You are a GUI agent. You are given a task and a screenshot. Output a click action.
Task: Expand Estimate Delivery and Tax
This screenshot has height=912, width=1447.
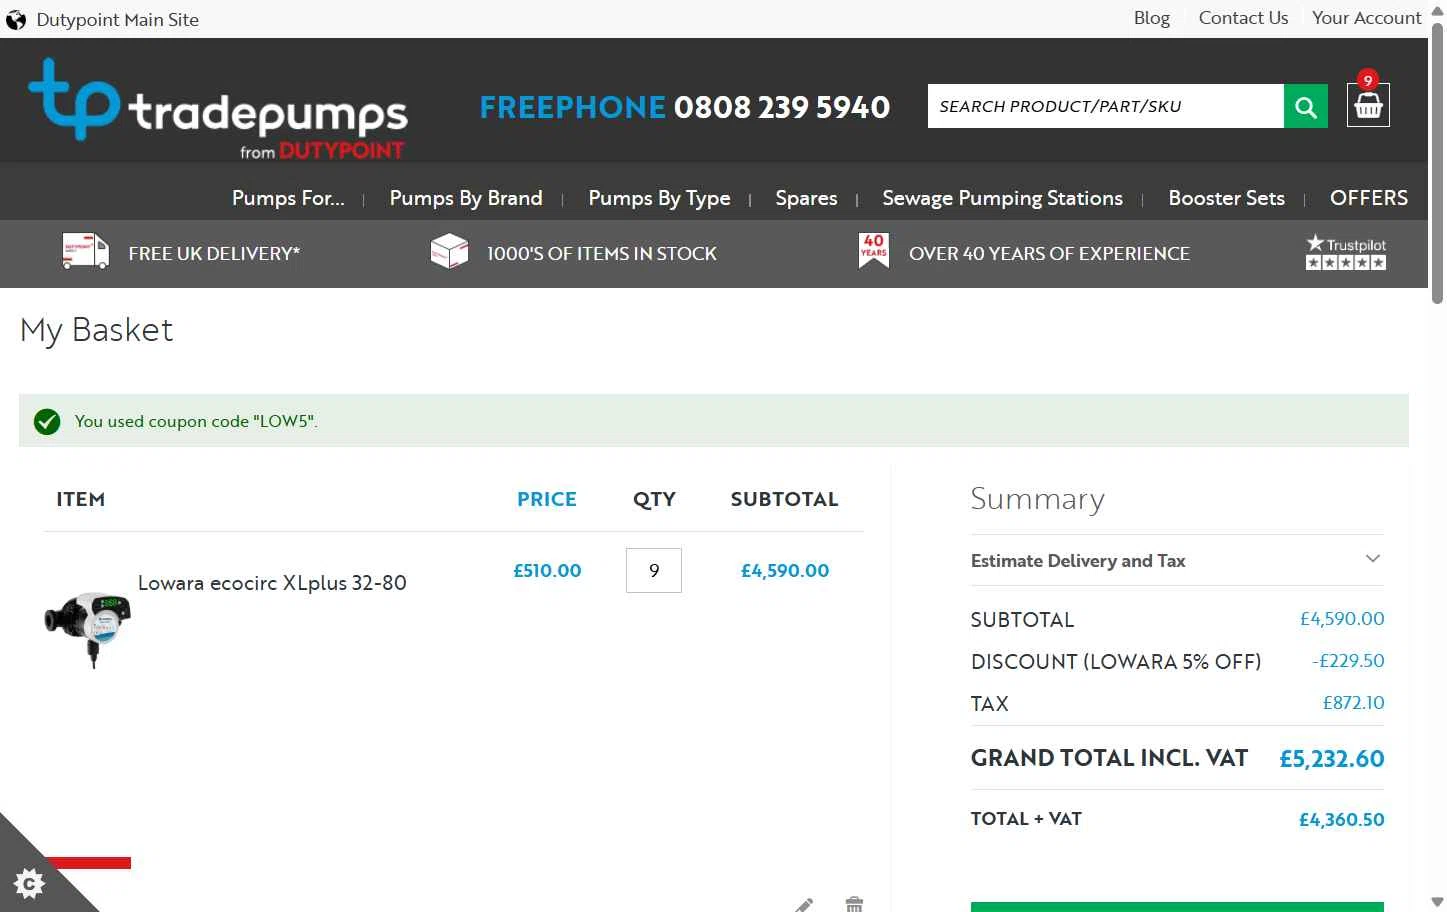1177,561
